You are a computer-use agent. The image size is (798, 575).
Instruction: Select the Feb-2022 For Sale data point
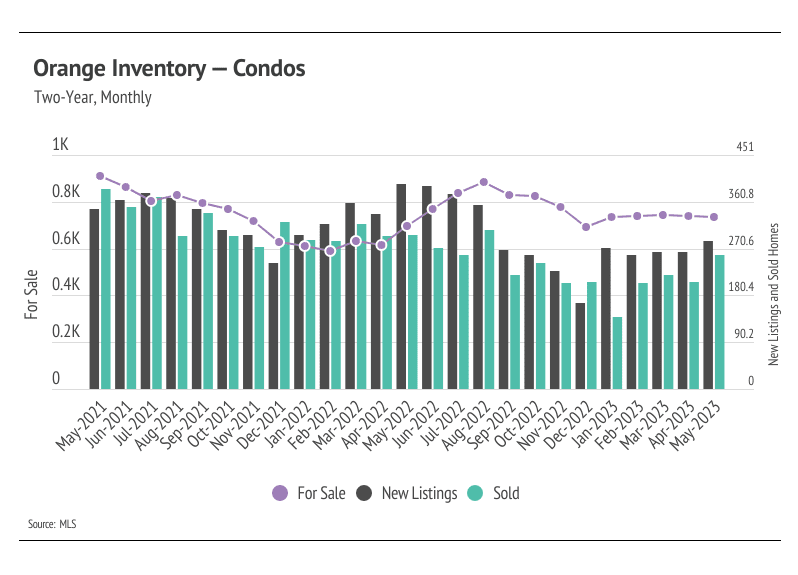[330, 251]
